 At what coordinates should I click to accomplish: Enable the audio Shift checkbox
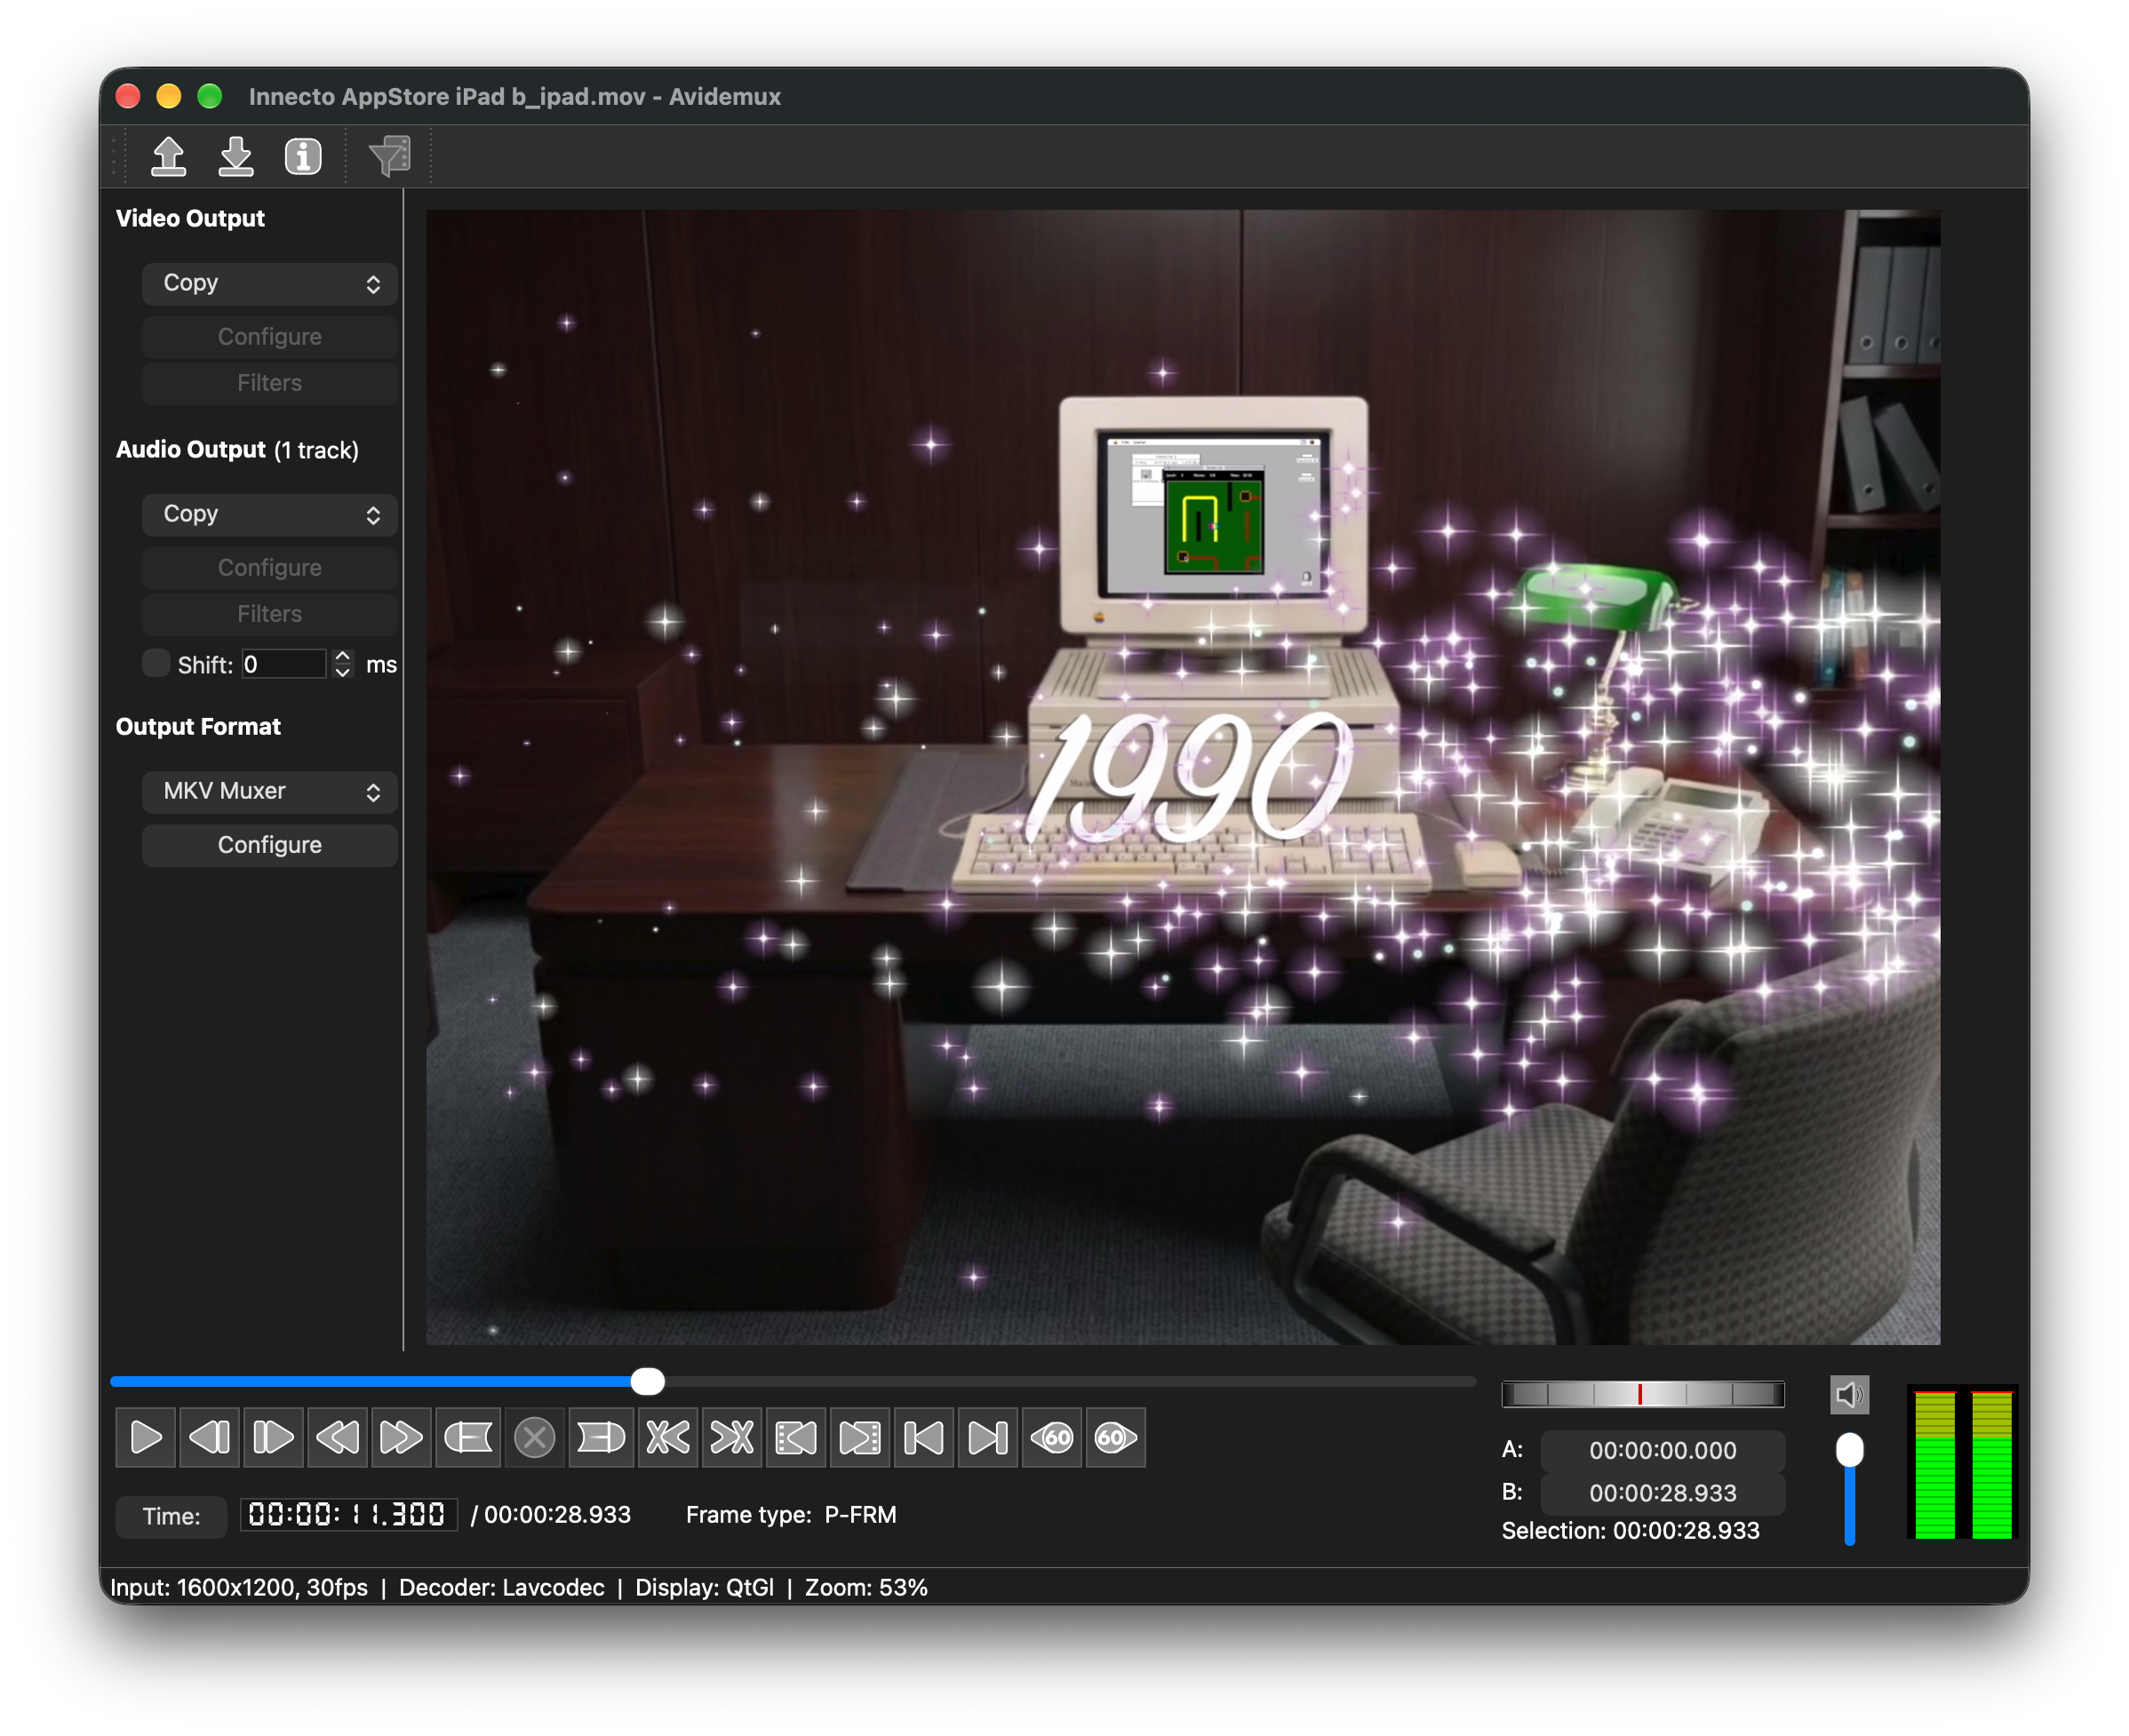[156, 663]
